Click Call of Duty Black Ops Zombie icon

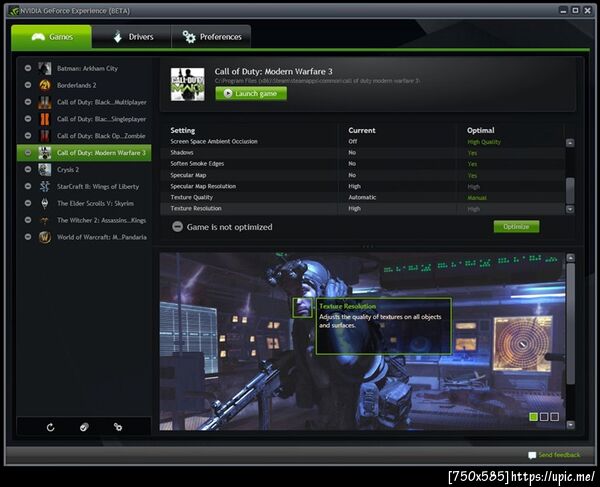(x=45, y=136)
